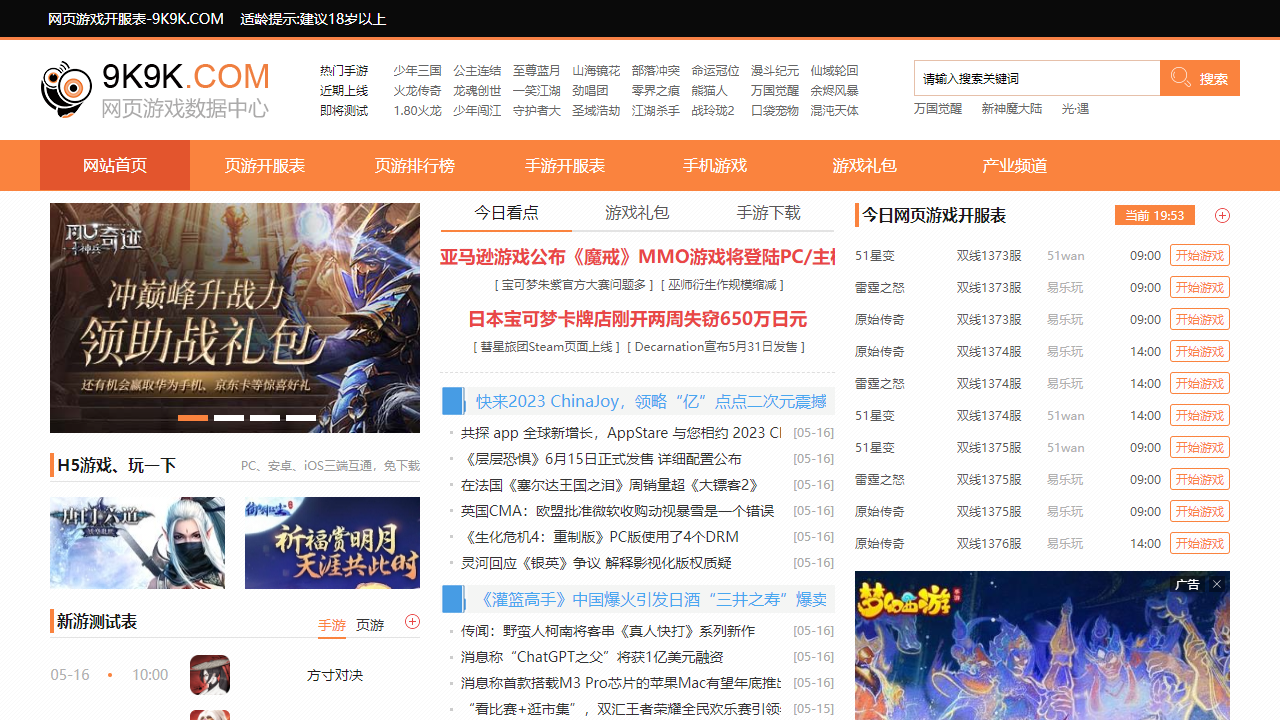
Task: Click 开始游戏 for 51星变 双线1374服
Action: coord(1200,415)
